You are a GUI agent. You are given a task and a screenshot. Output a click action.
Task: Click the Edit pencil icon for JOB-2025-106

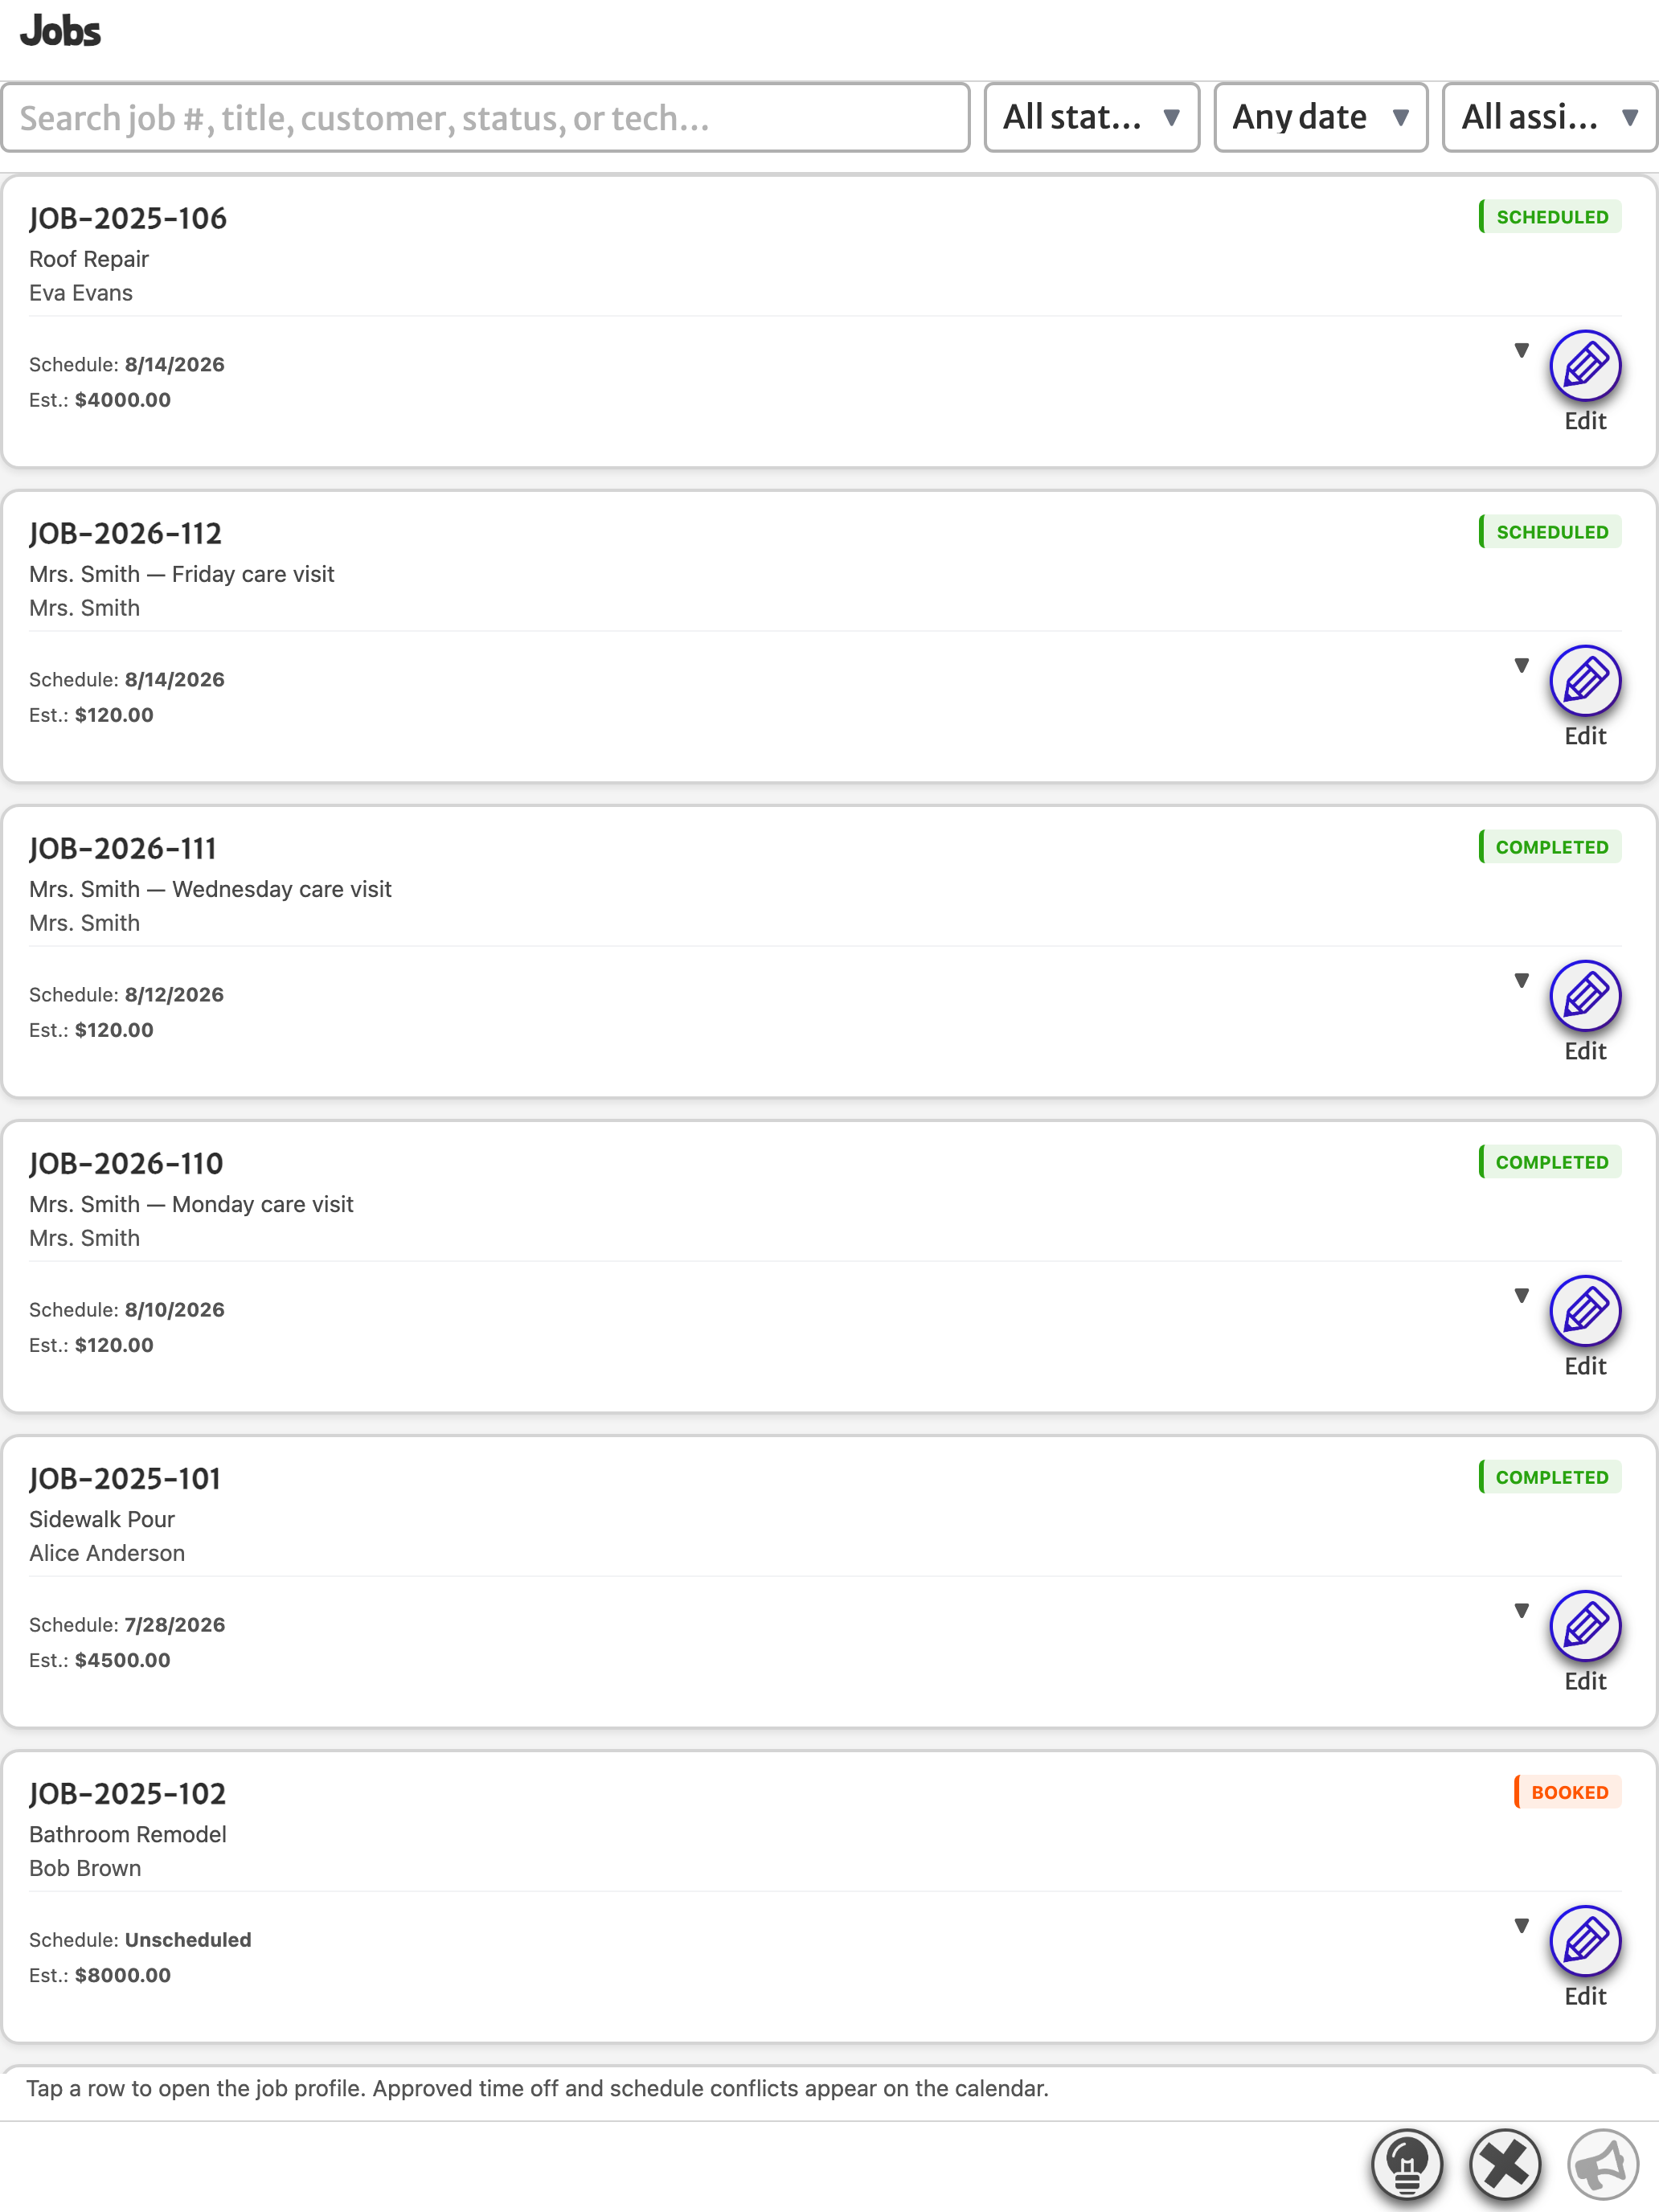coord(1585,365)
